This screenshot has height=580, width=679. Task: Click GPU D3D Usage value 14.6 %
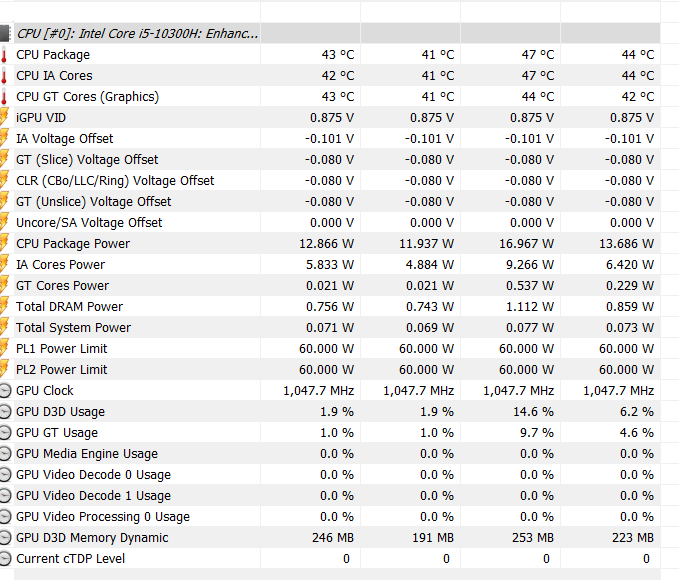pos(534,412)
